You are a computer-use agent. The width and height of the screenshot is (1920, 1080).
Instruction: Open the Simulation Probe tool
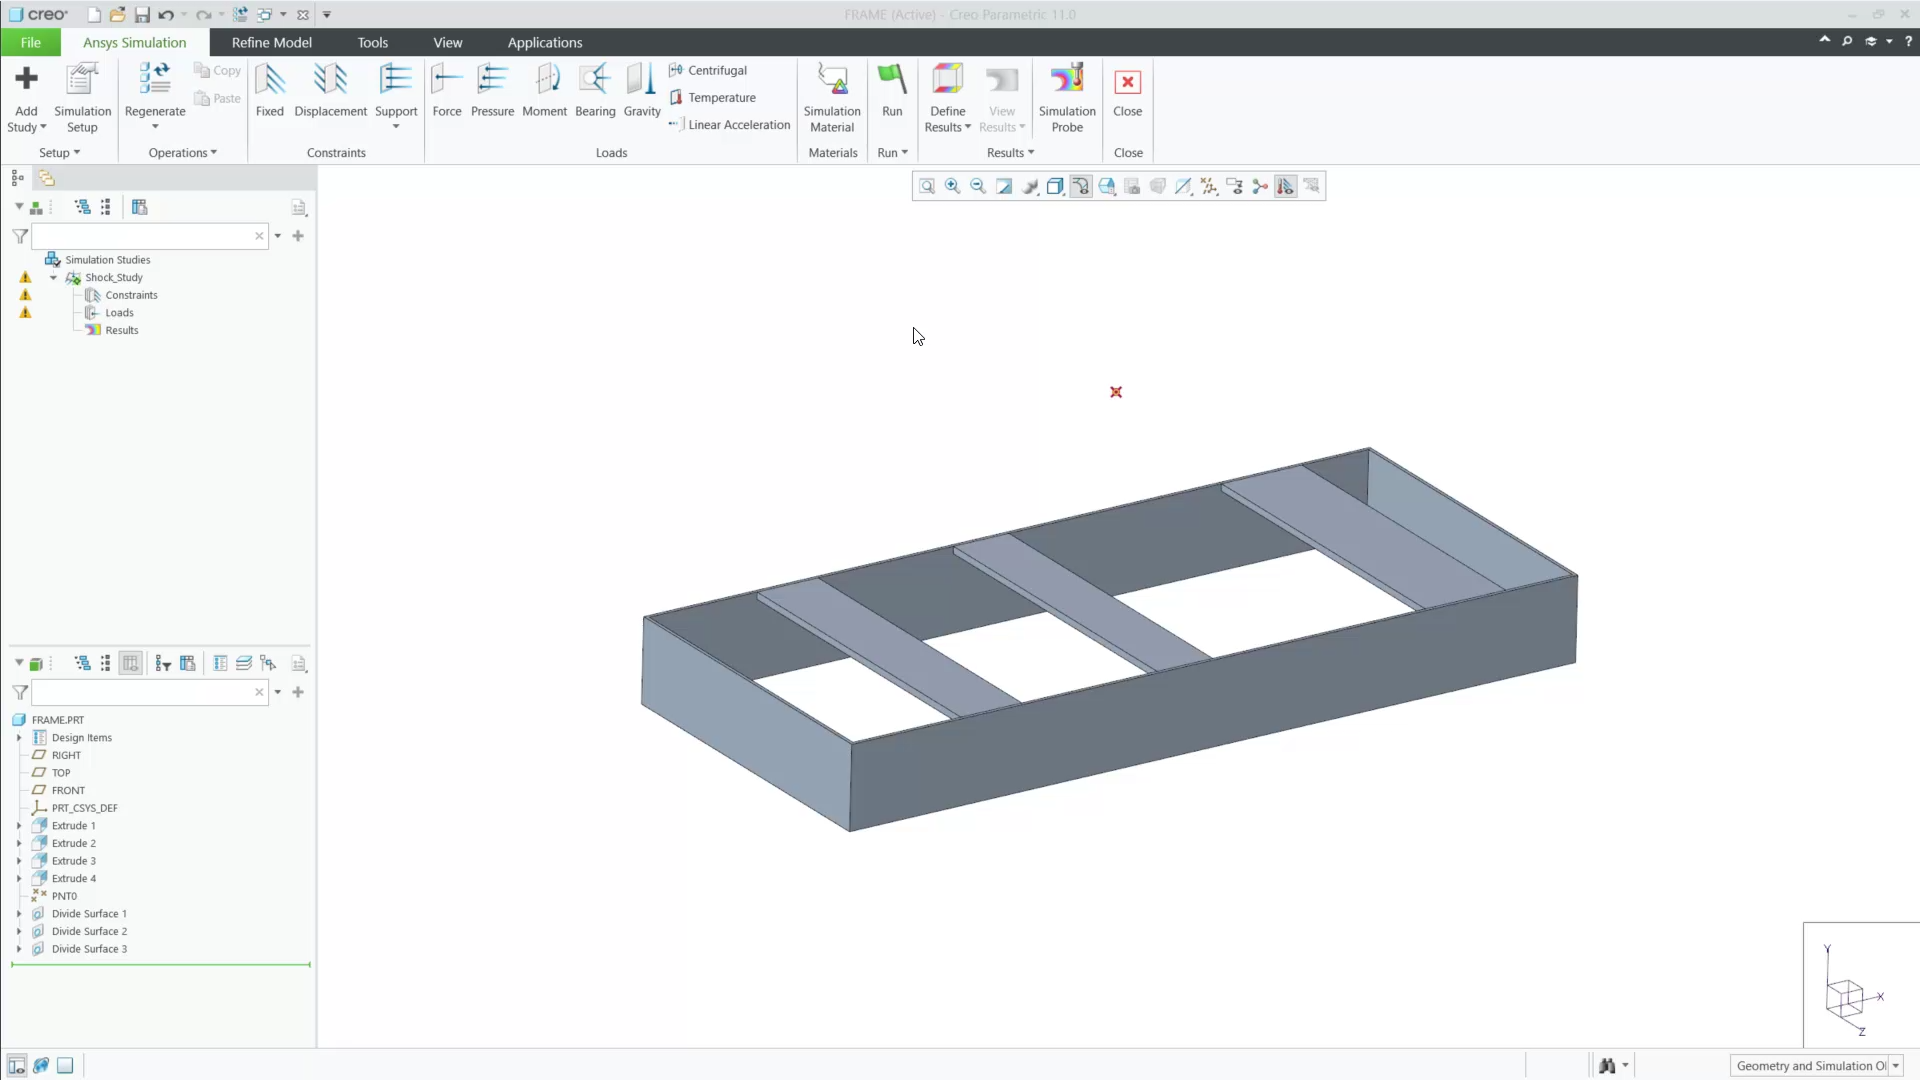tap(1067, 97)
